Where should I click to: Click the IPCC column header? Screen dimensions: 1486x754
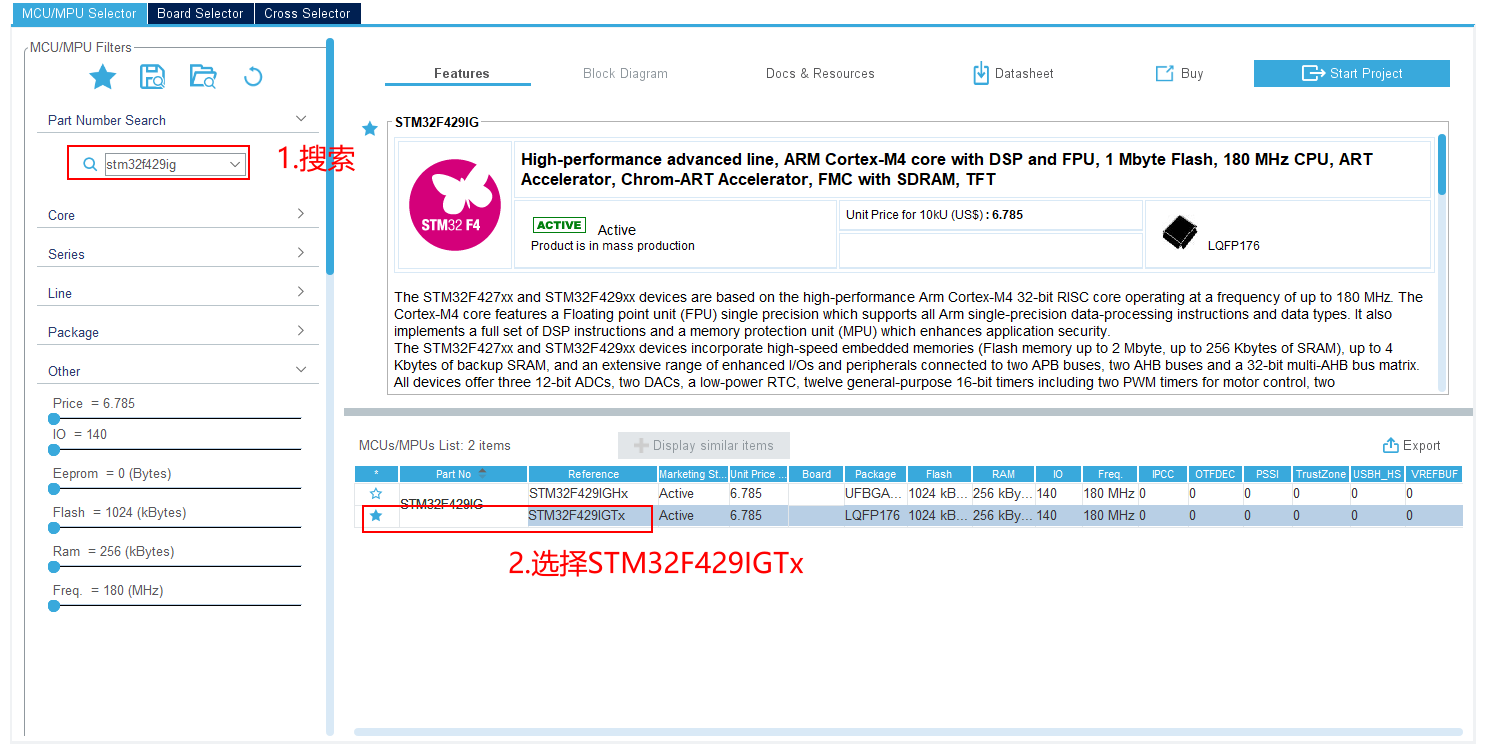[x=1162, y=474]
